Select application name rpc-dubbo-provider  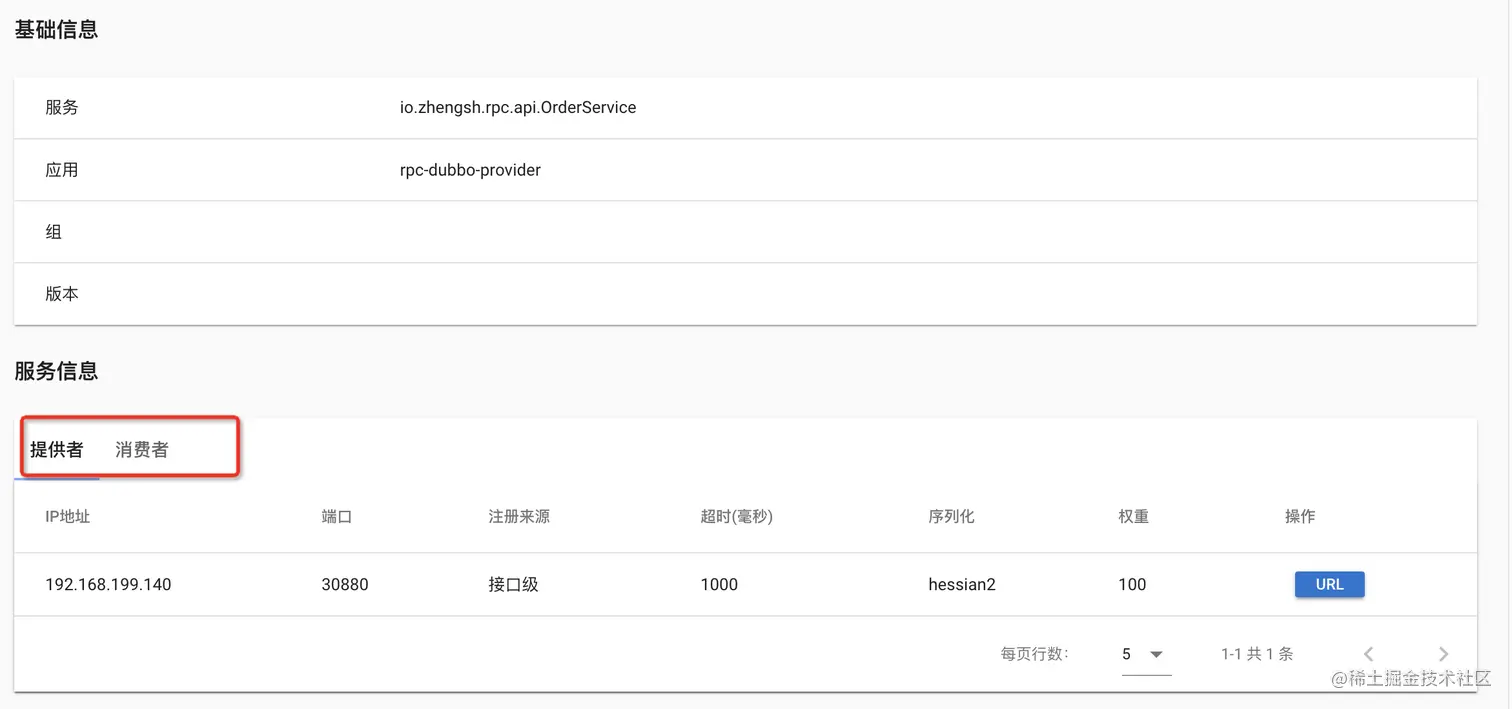(470, 170)
